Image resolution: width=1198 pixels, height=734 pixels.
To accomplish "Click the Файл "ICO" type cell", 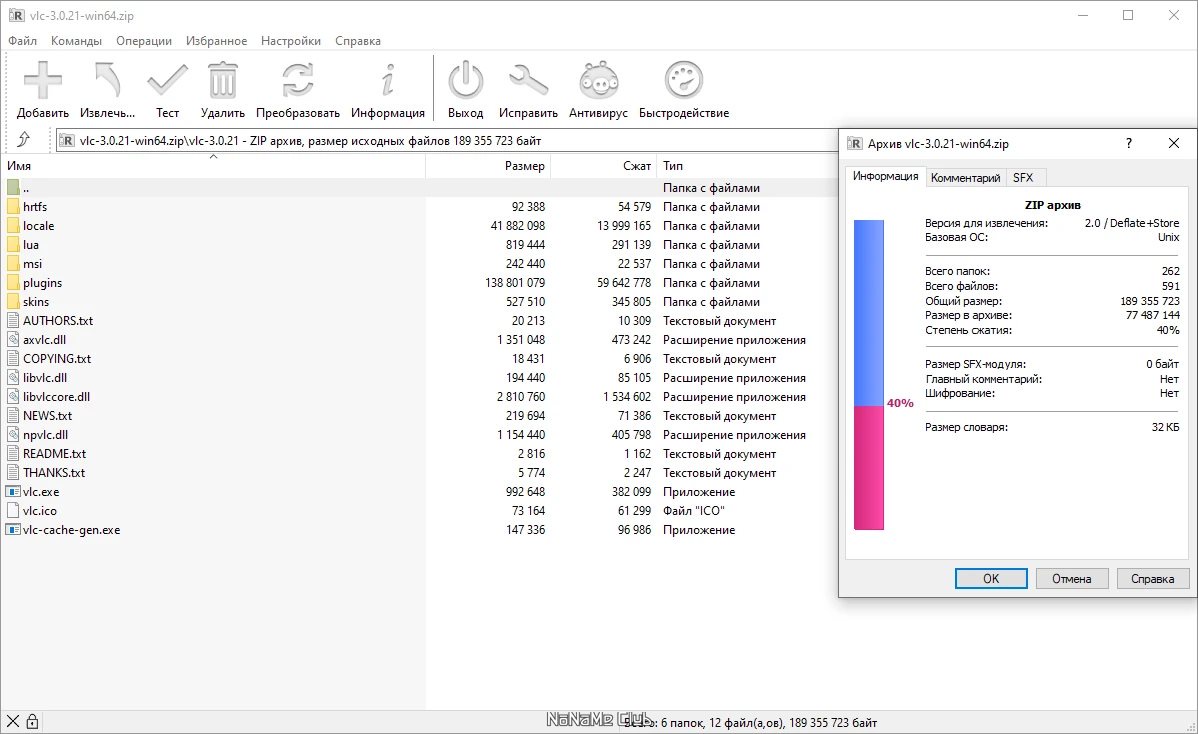I will coord(693,510).
